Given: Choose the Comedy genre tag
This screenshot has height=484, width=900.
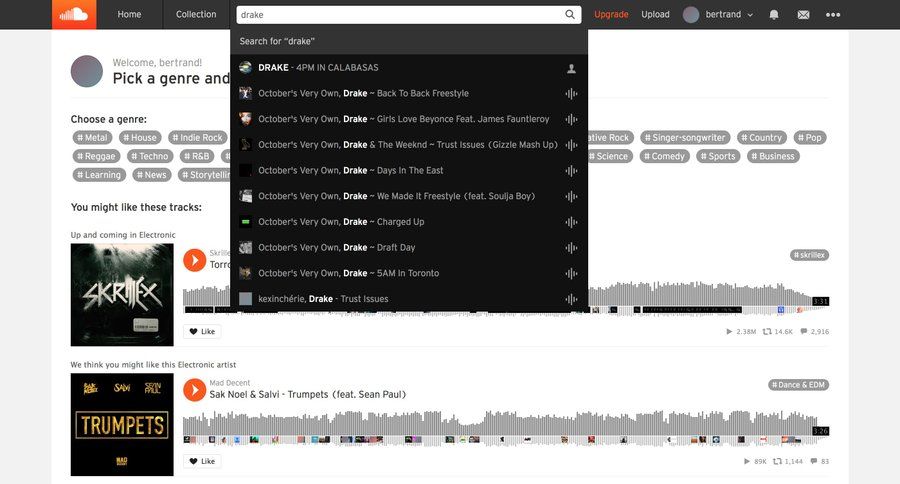Looking at the screenshot, I should click(x=664, y=156).
